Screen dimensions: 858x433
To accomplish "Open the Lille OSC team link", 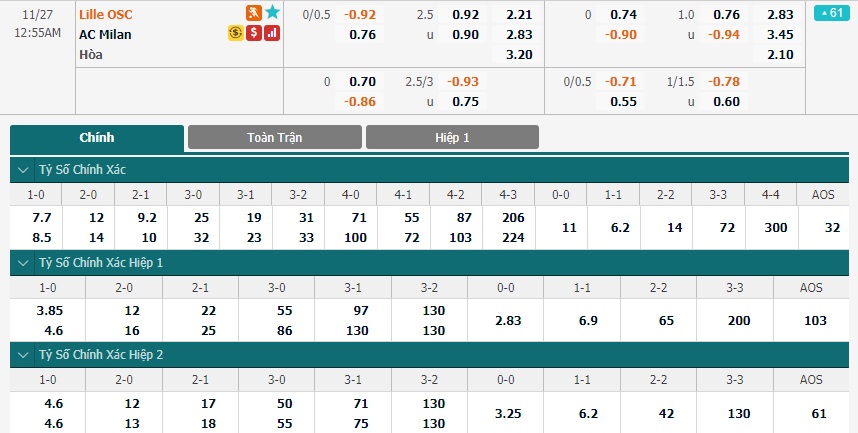I will tap(106, 14).
